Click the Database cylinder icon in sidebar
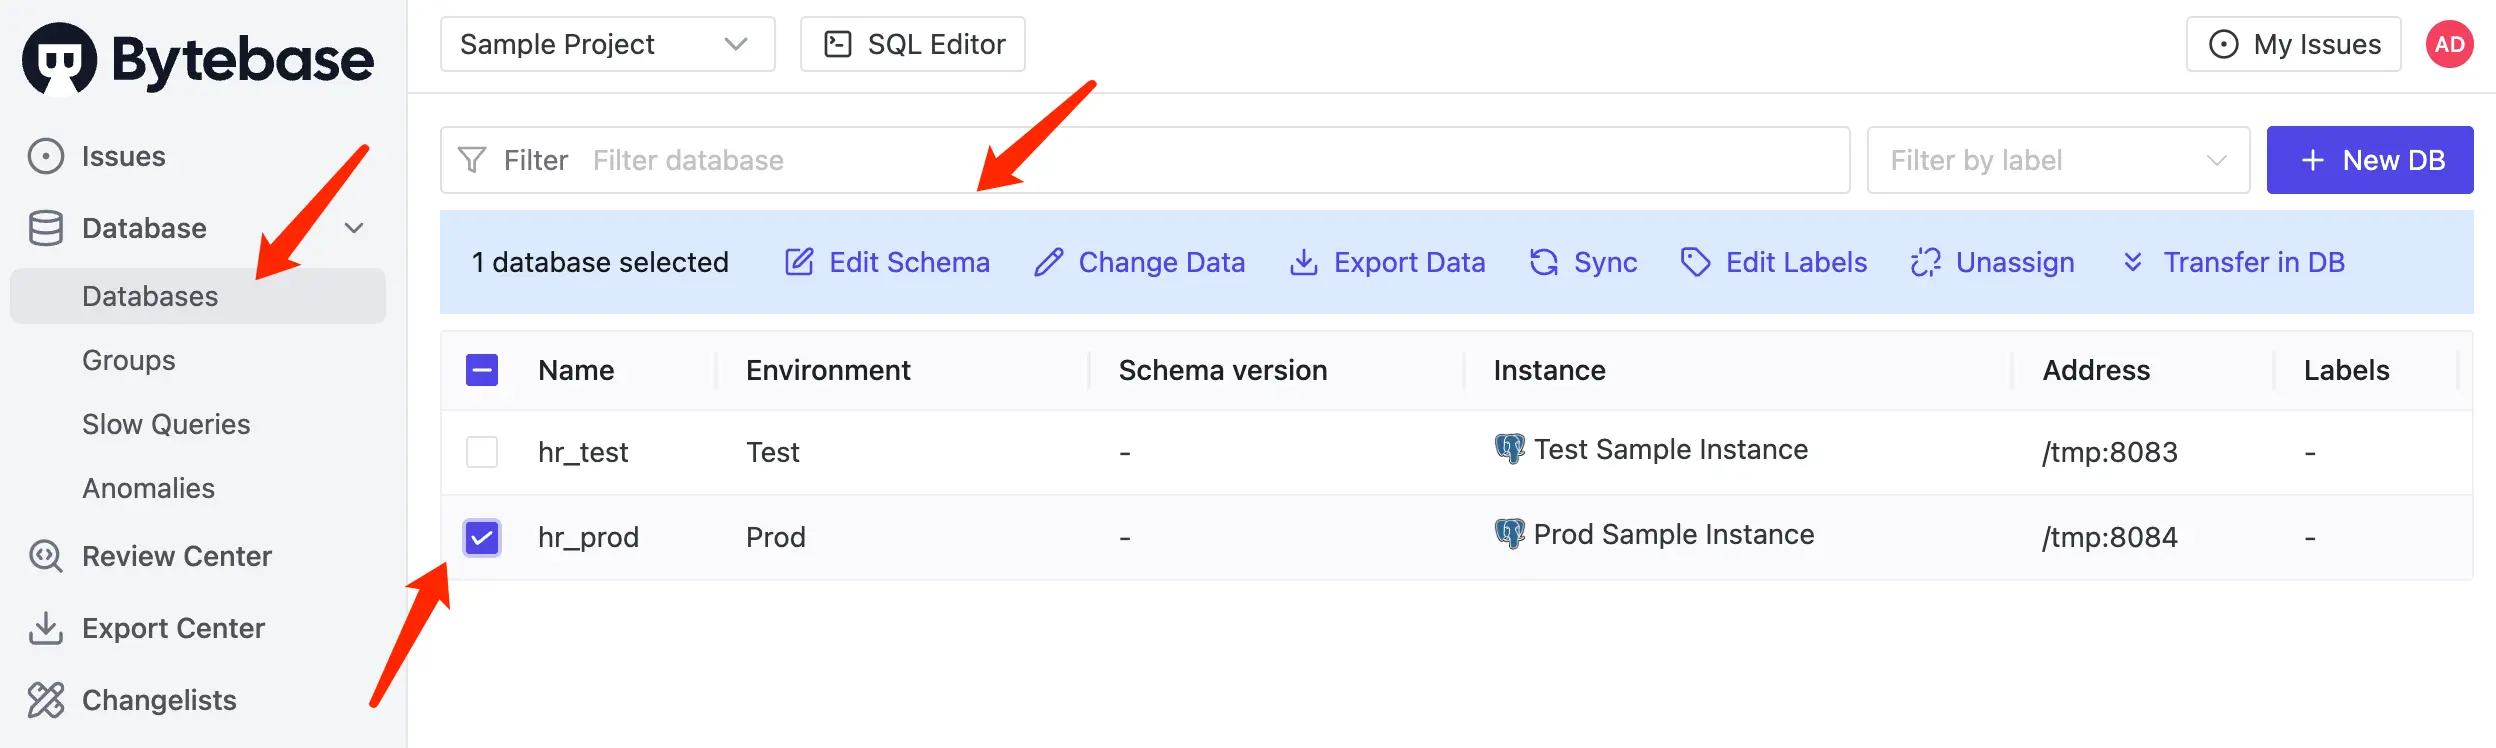Image resolution: width=2496 pixels, height=748 pixels. 46,228
